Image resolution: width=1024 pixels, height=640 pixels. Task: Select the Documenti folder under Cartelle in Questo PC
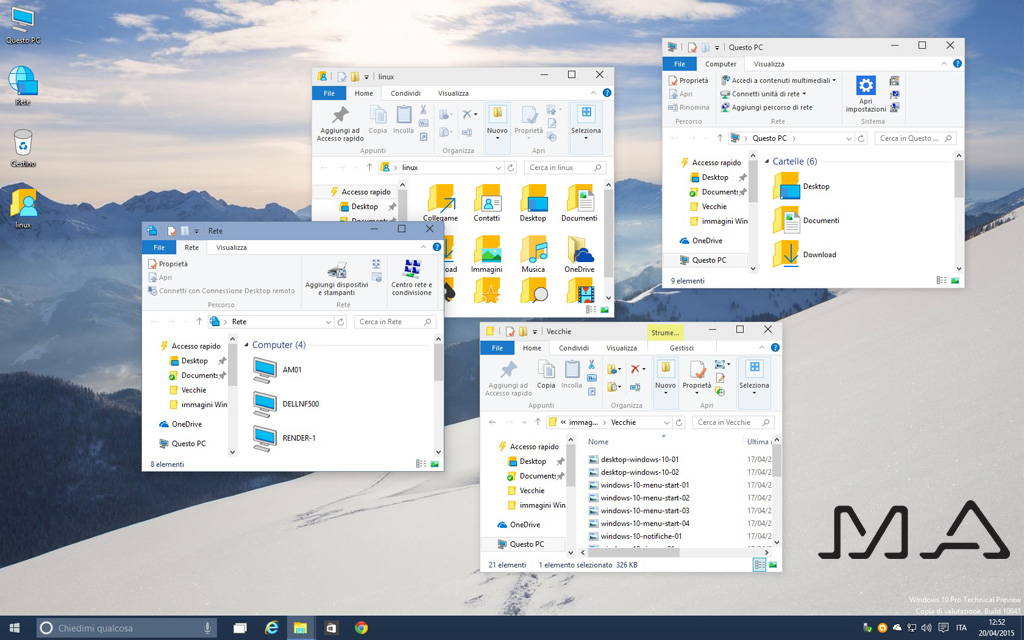click(806, 221)
